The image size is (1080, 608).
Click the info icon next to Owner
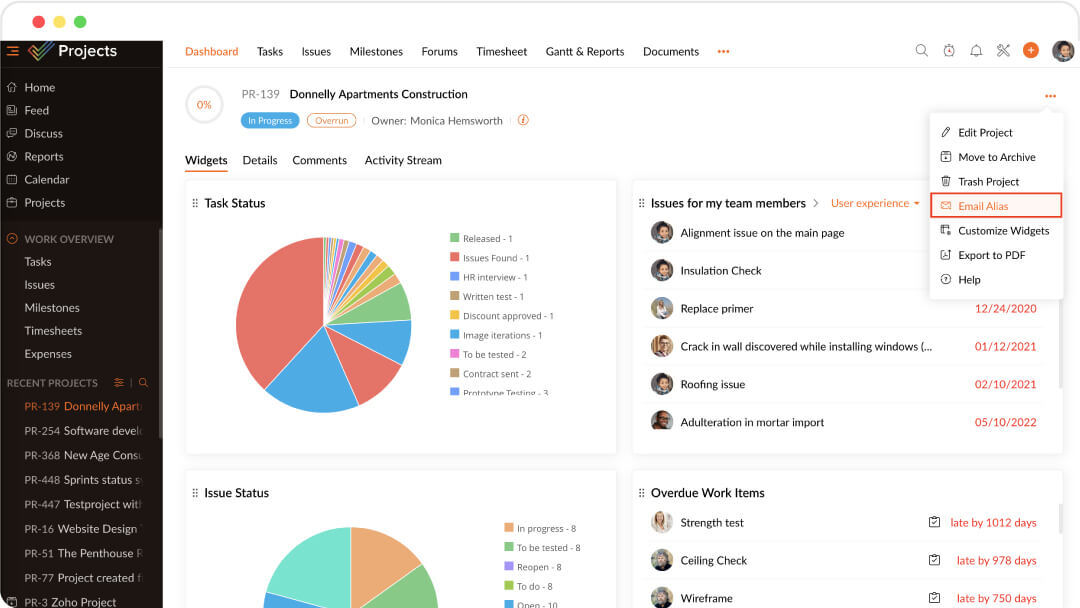click(x=523, y=119)
